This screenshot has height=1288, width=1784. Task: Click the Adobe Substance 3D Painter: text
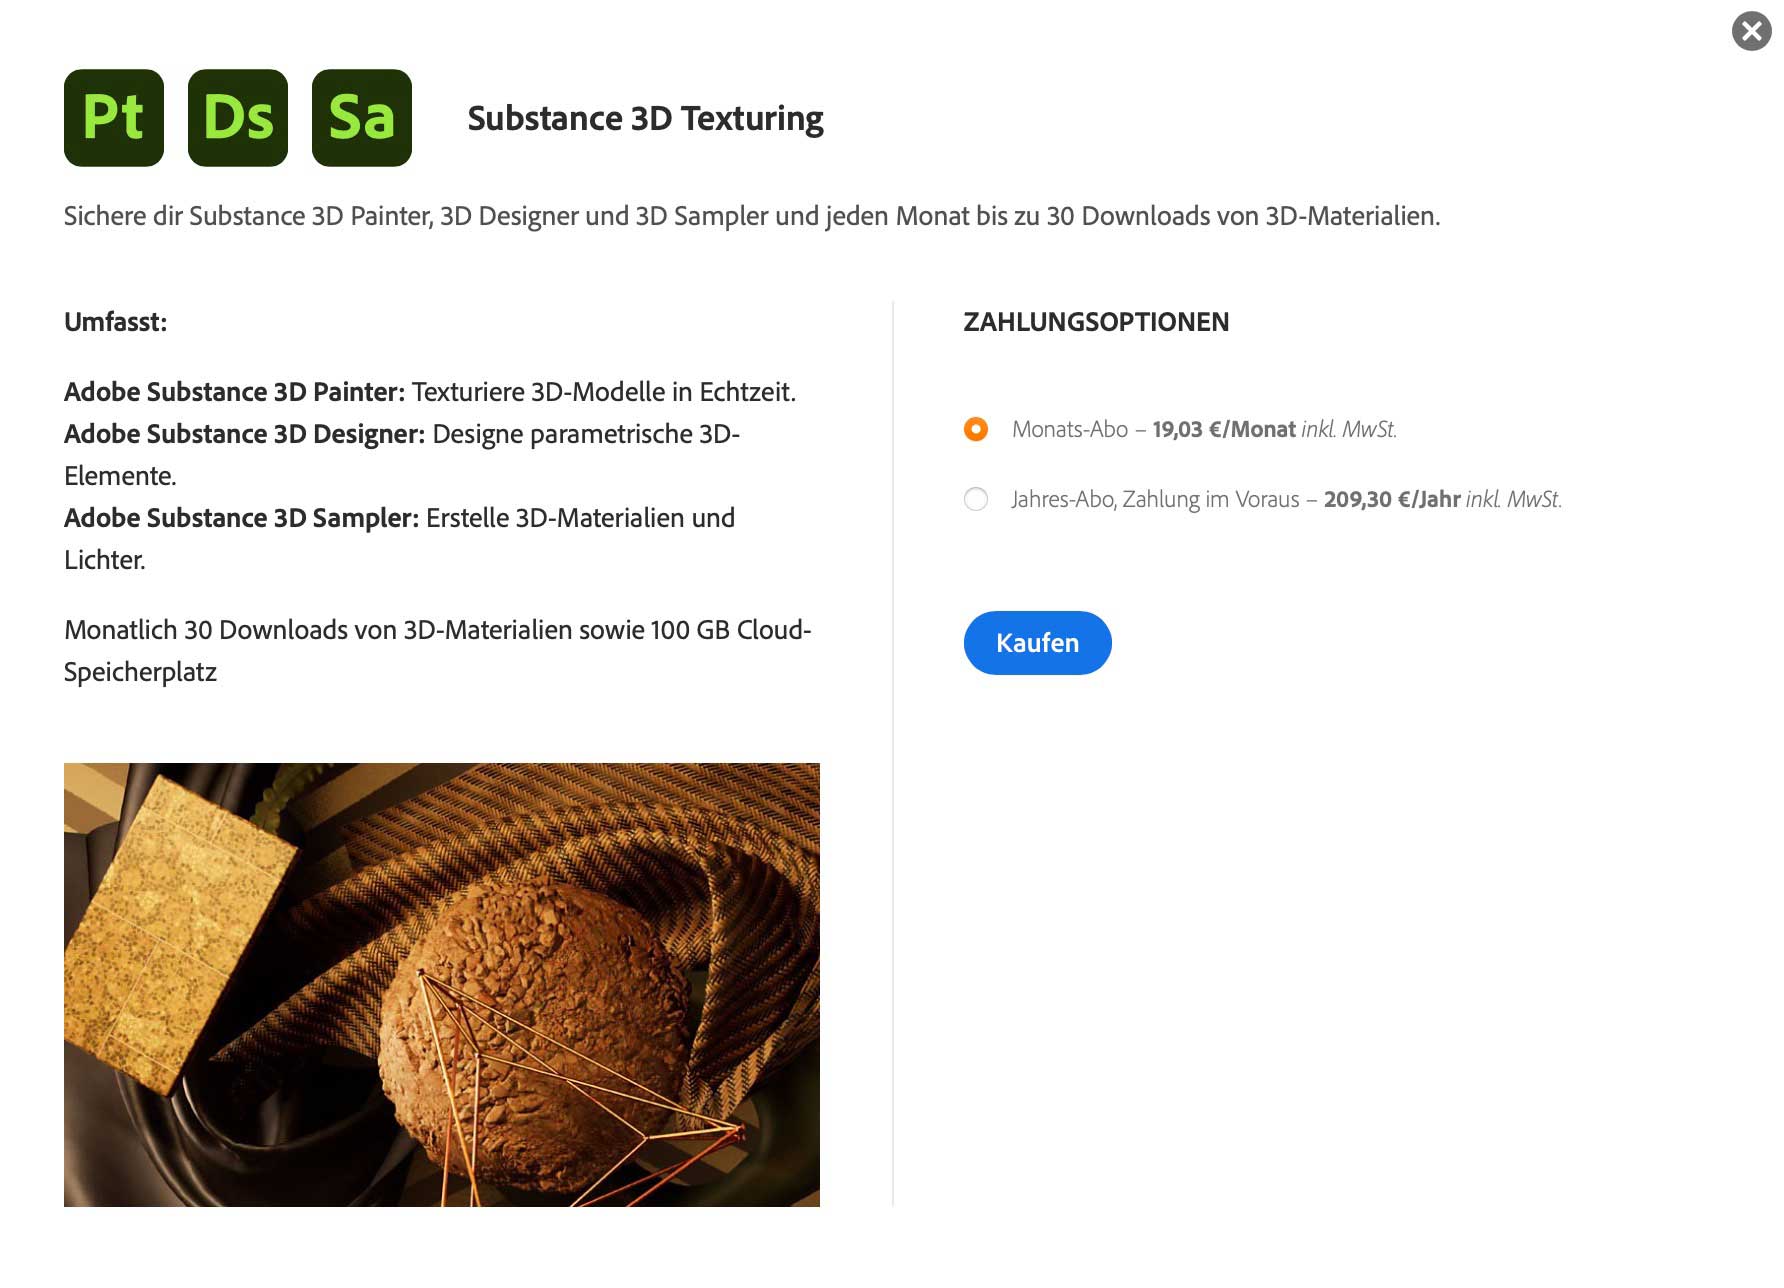pos(234,392)
